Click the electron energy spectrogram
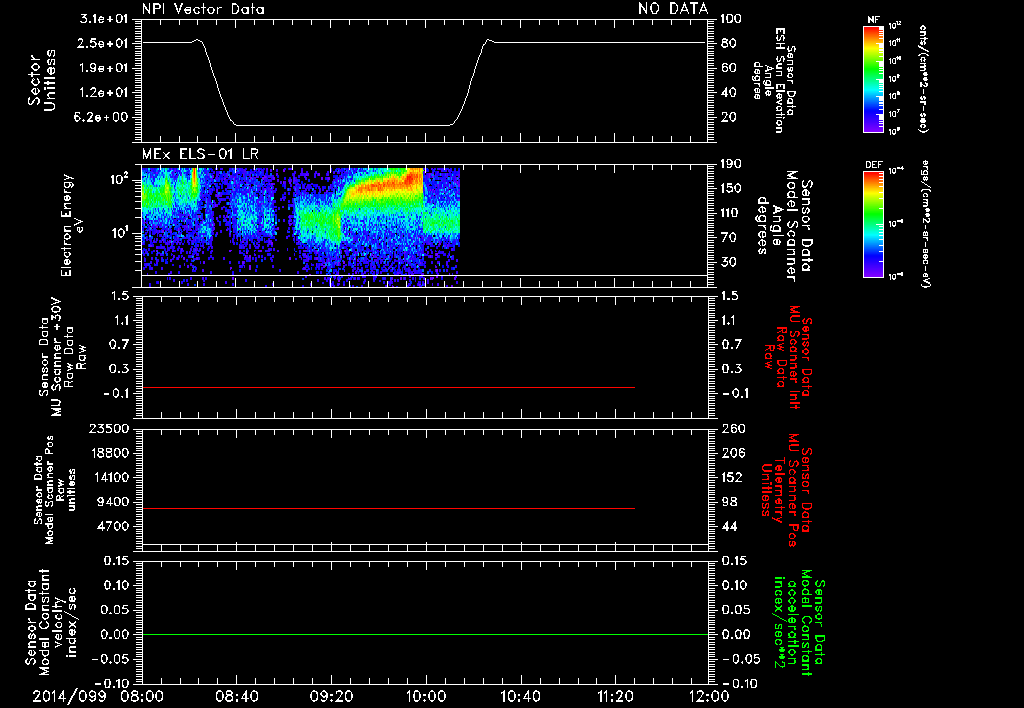The width and height of the screenshot is (1024, 708). 300,225
